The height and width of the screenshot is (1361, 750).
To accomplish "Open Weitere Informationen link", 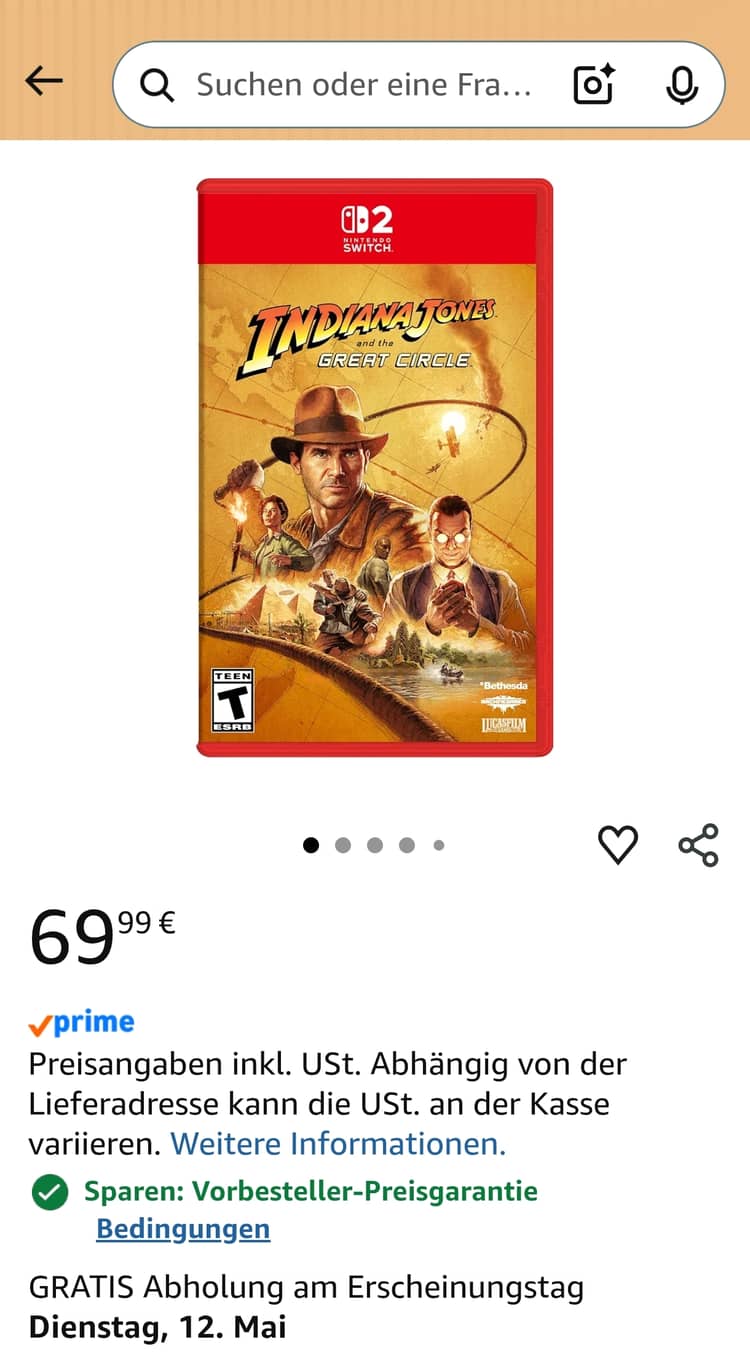I will tap(338, 1143).
